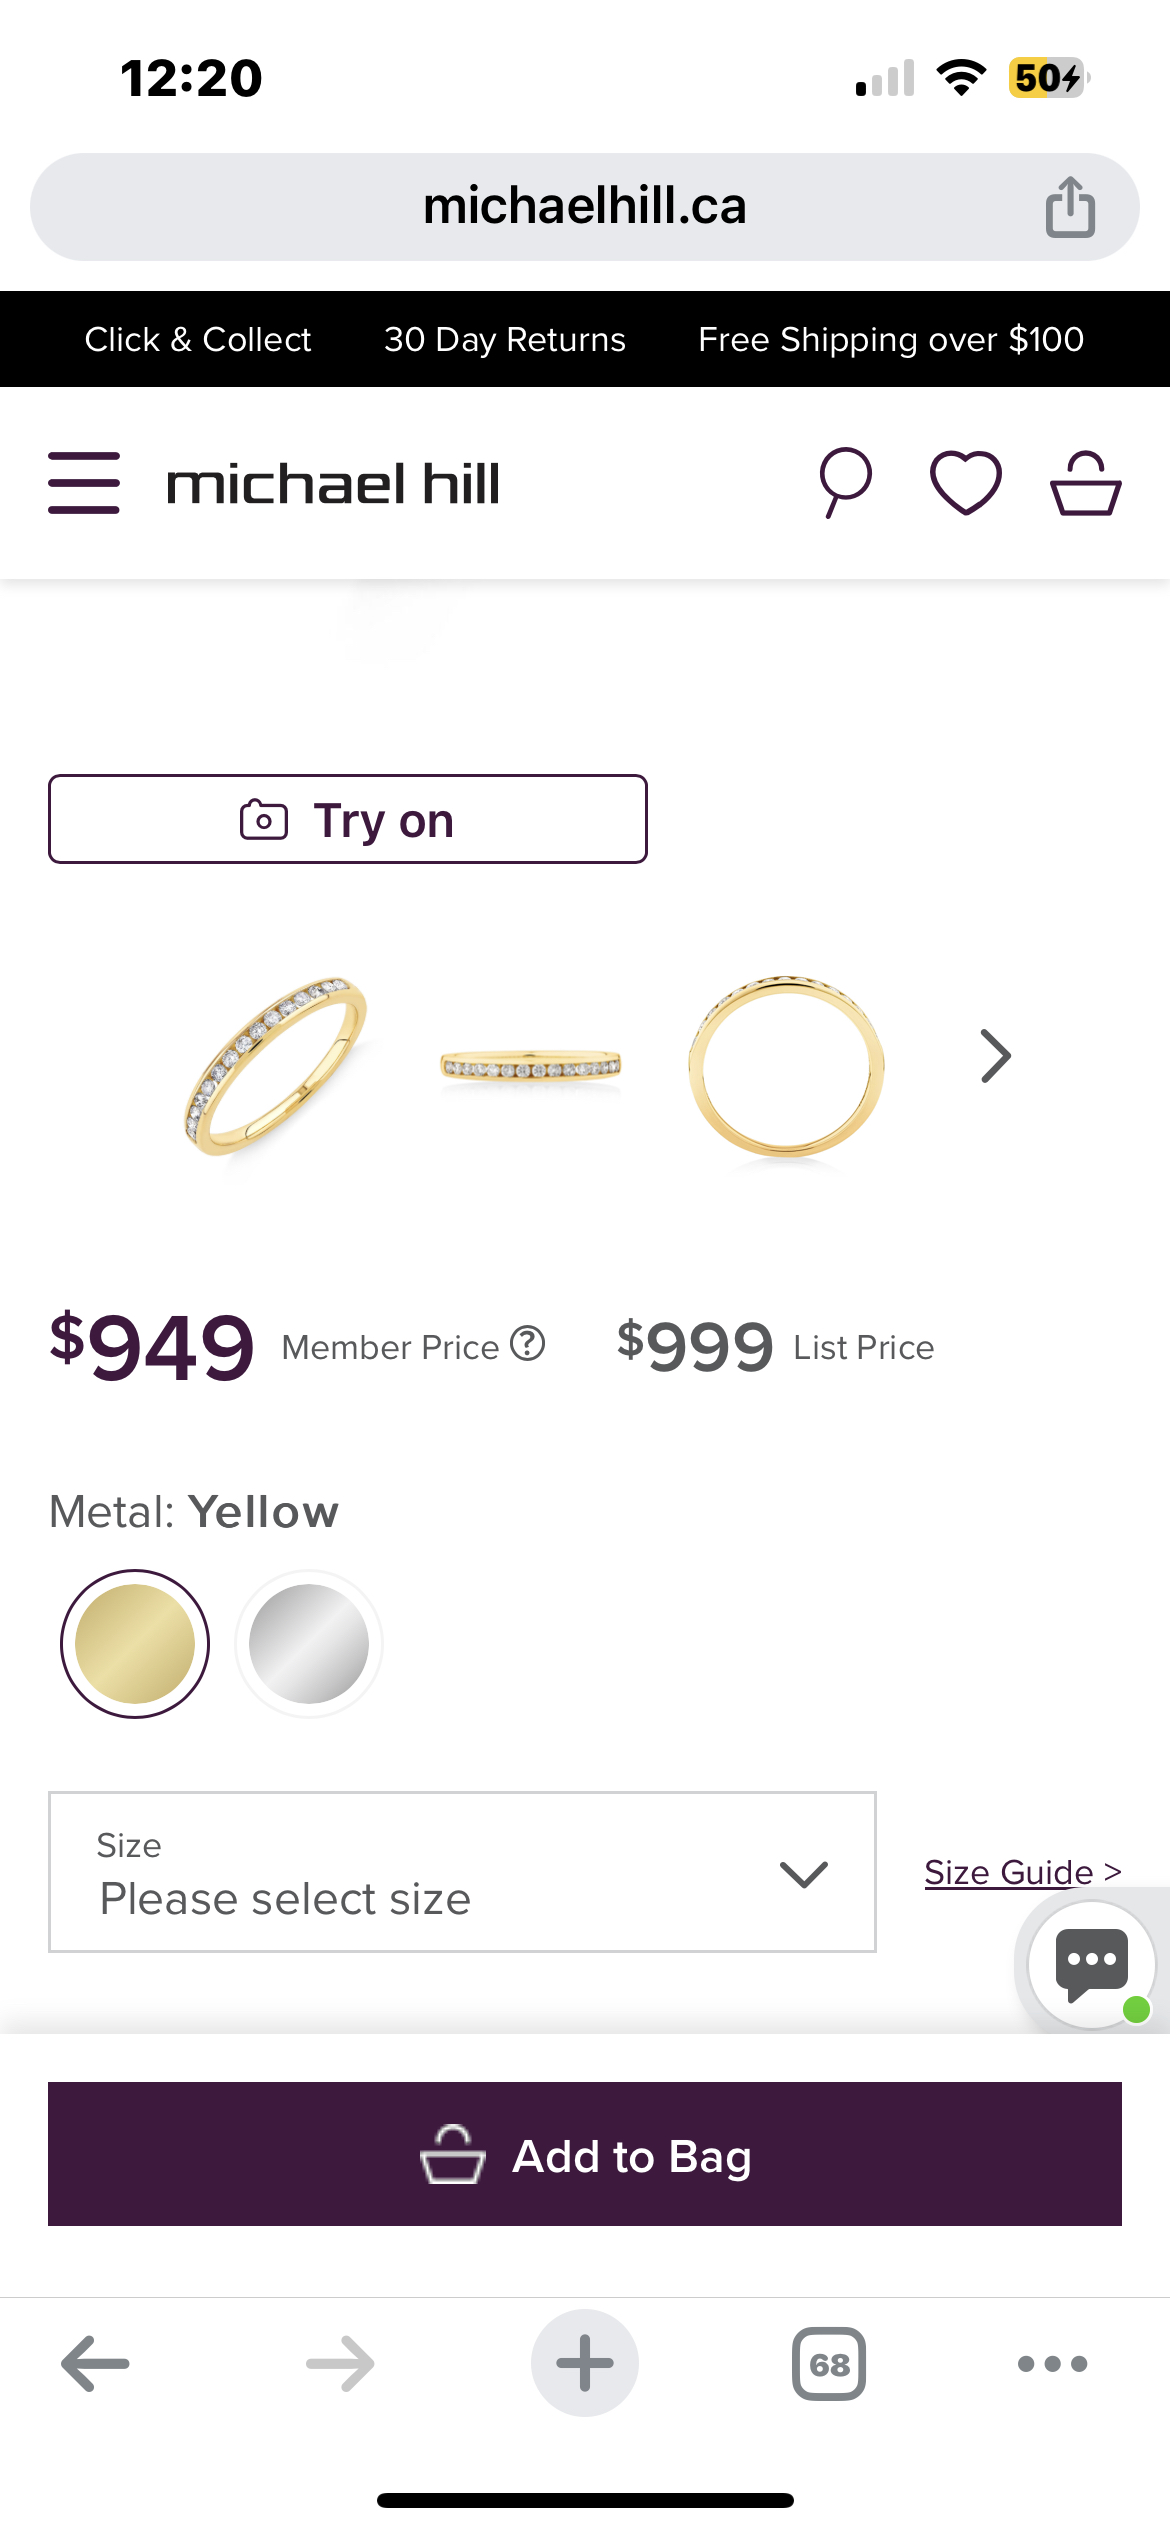The height and width of the screenshot is (2532, 1170).
Task: Select the Yellow metal swatch
Action: [135, 1644]
